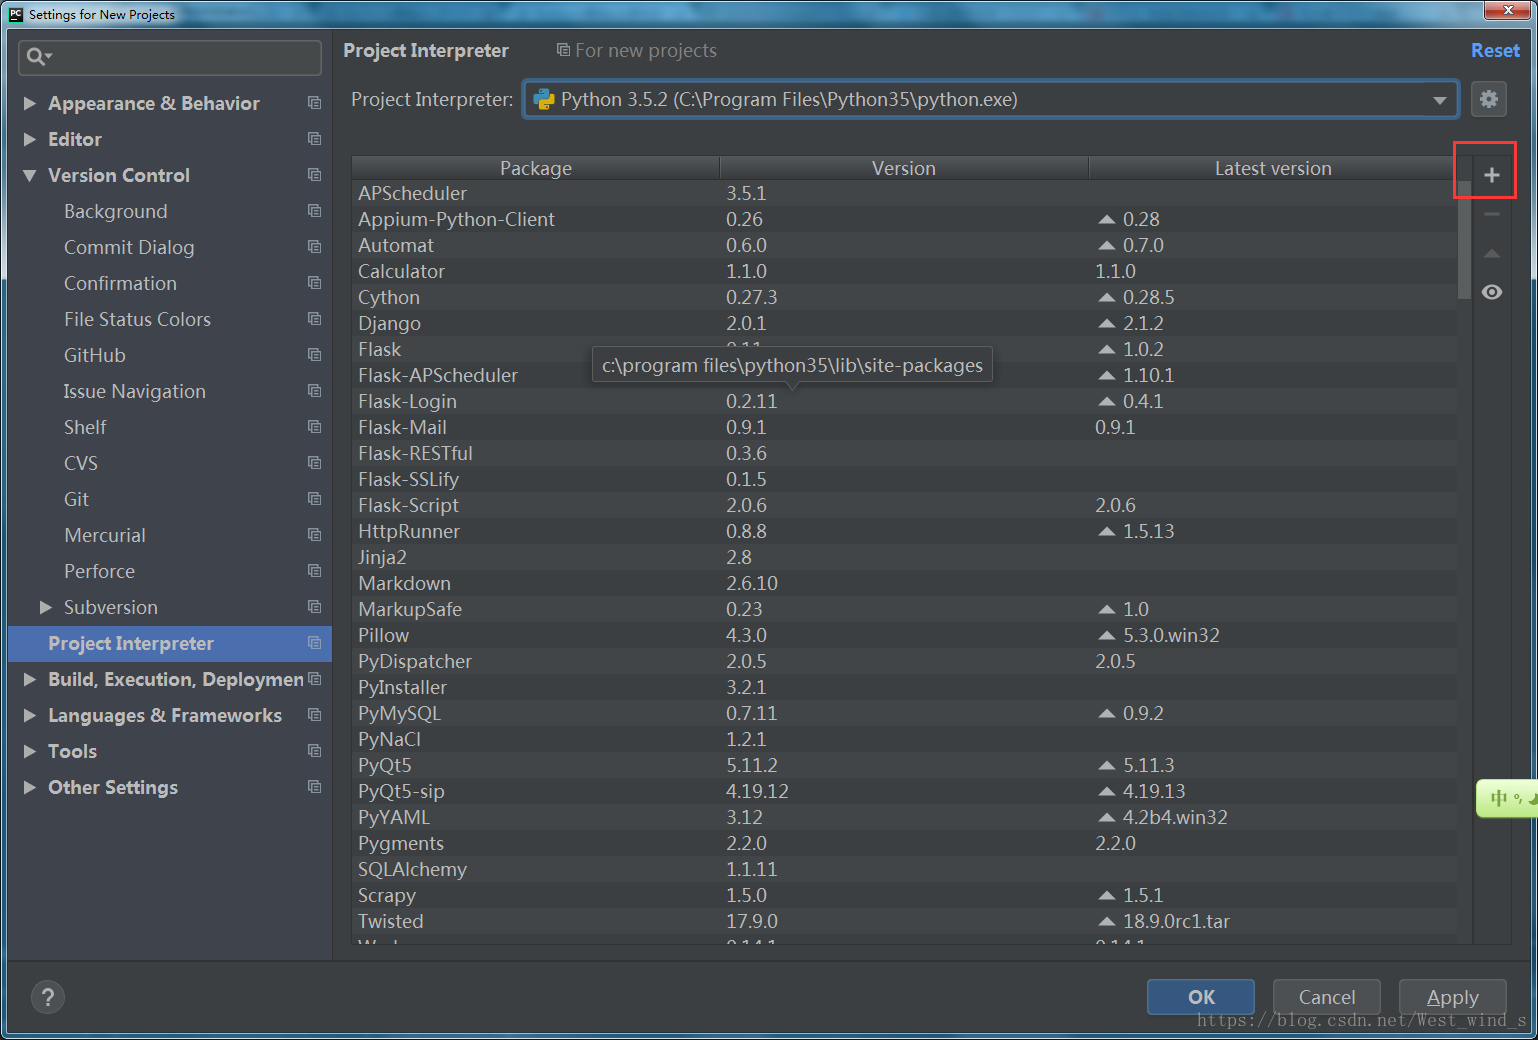1538x1040 pixels.
Task: Expand the Tools section
Action: click(x=30, y=751)
